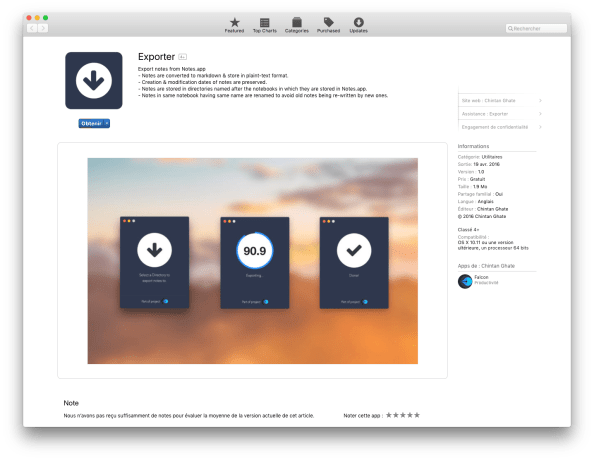Open the Top Charts tab
Image resolution: width=594 pixels, height=460 pixels.
[x=264, y=25]
